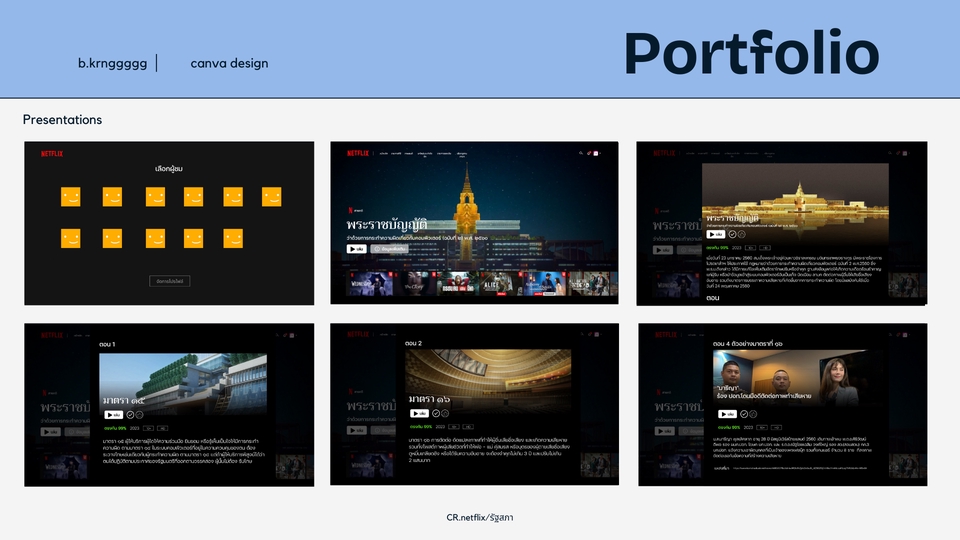Click the play button in the ตอน 2 slide

click(419, 413)
